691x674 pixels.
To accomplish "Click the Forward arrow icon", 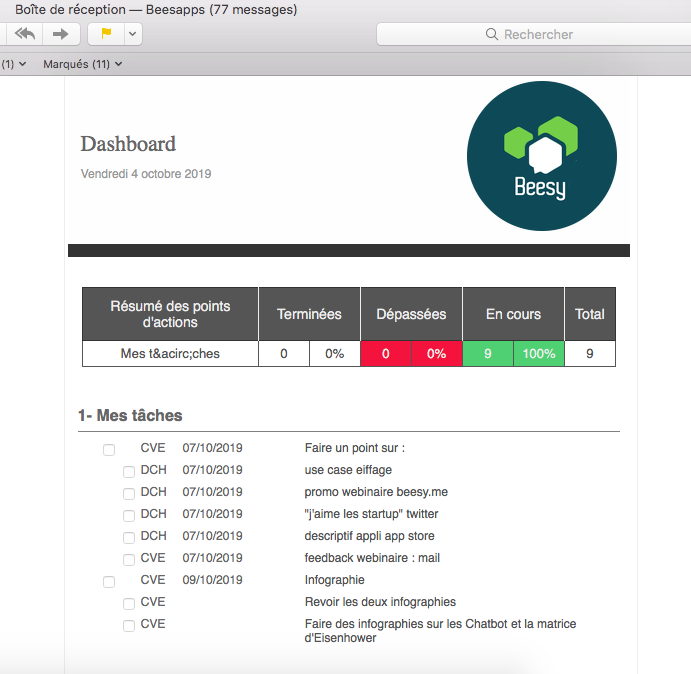I will pos(60,34).
